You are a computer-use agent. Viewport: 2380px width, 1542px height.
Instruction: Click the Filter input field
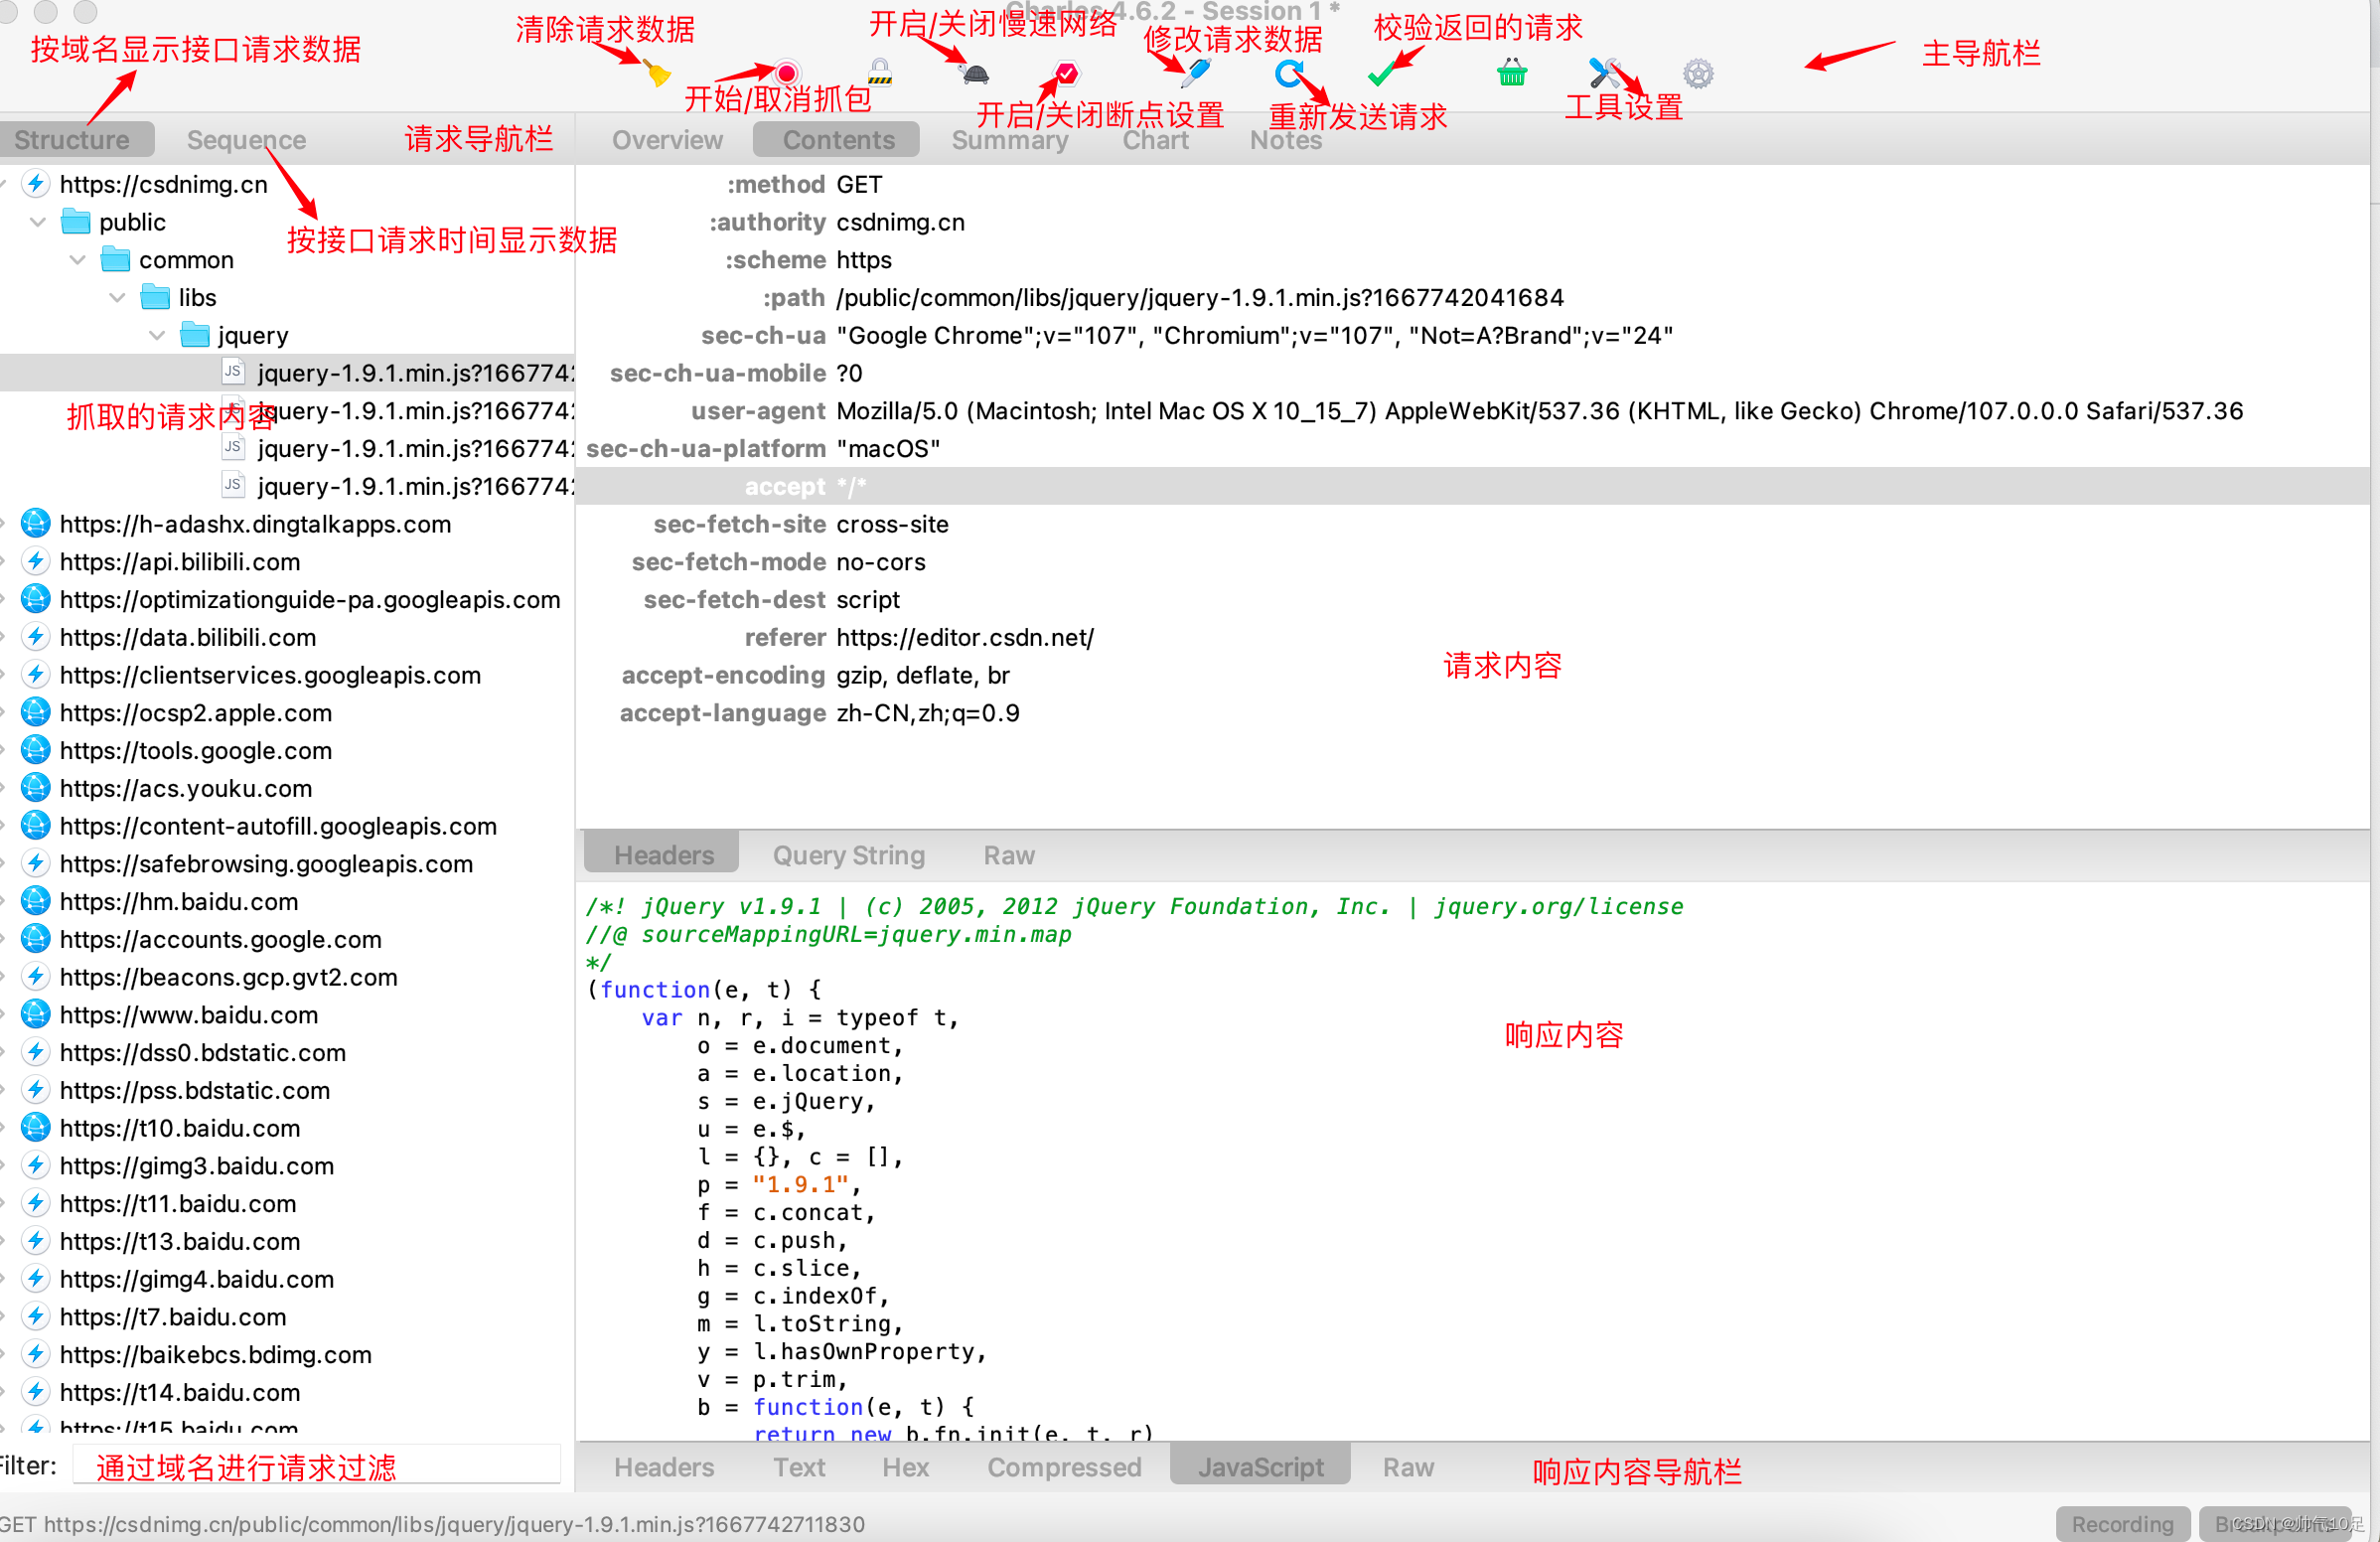point(316,1466)
